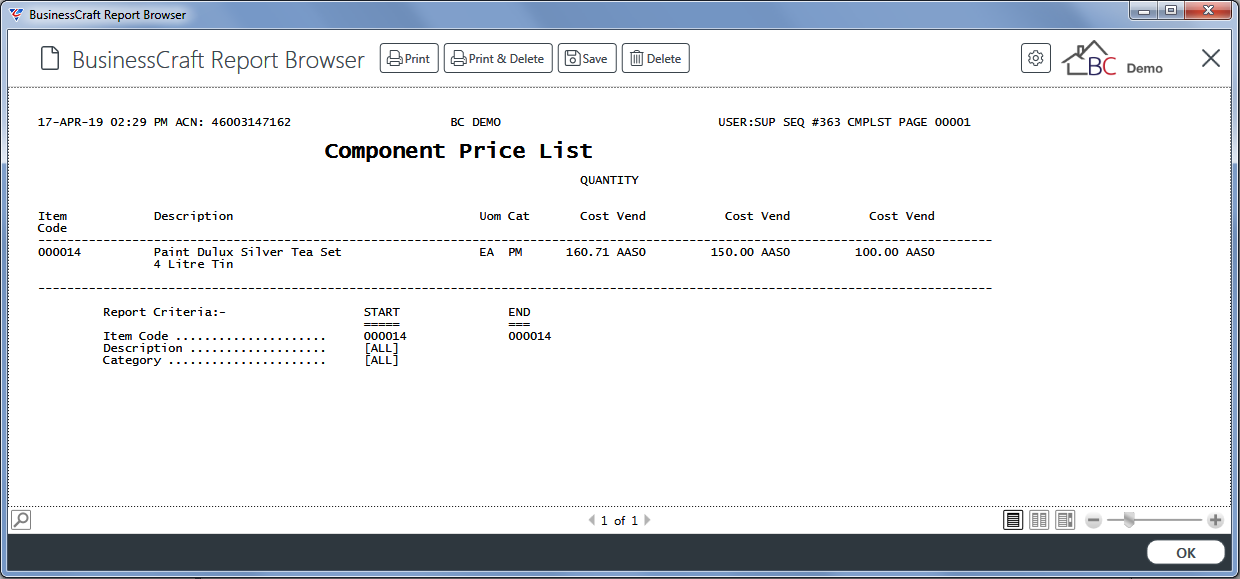1240x579 pixels.
Task: Confirm with the OK button
Action: pyautogui.click(x=1186, y=553)
